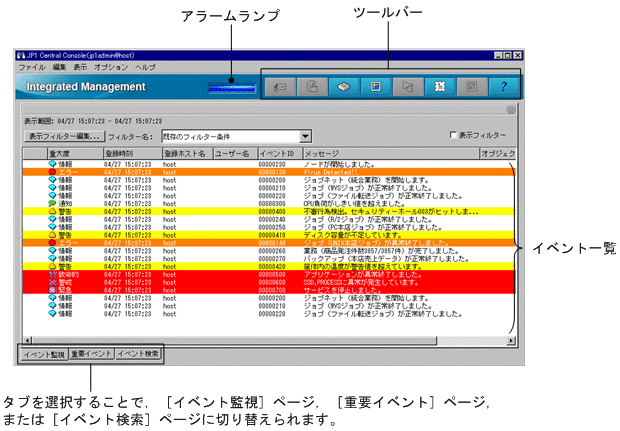This screenshot has height=431, width=620.
Task: Open the 編集 menu
Action: [59, 67]
